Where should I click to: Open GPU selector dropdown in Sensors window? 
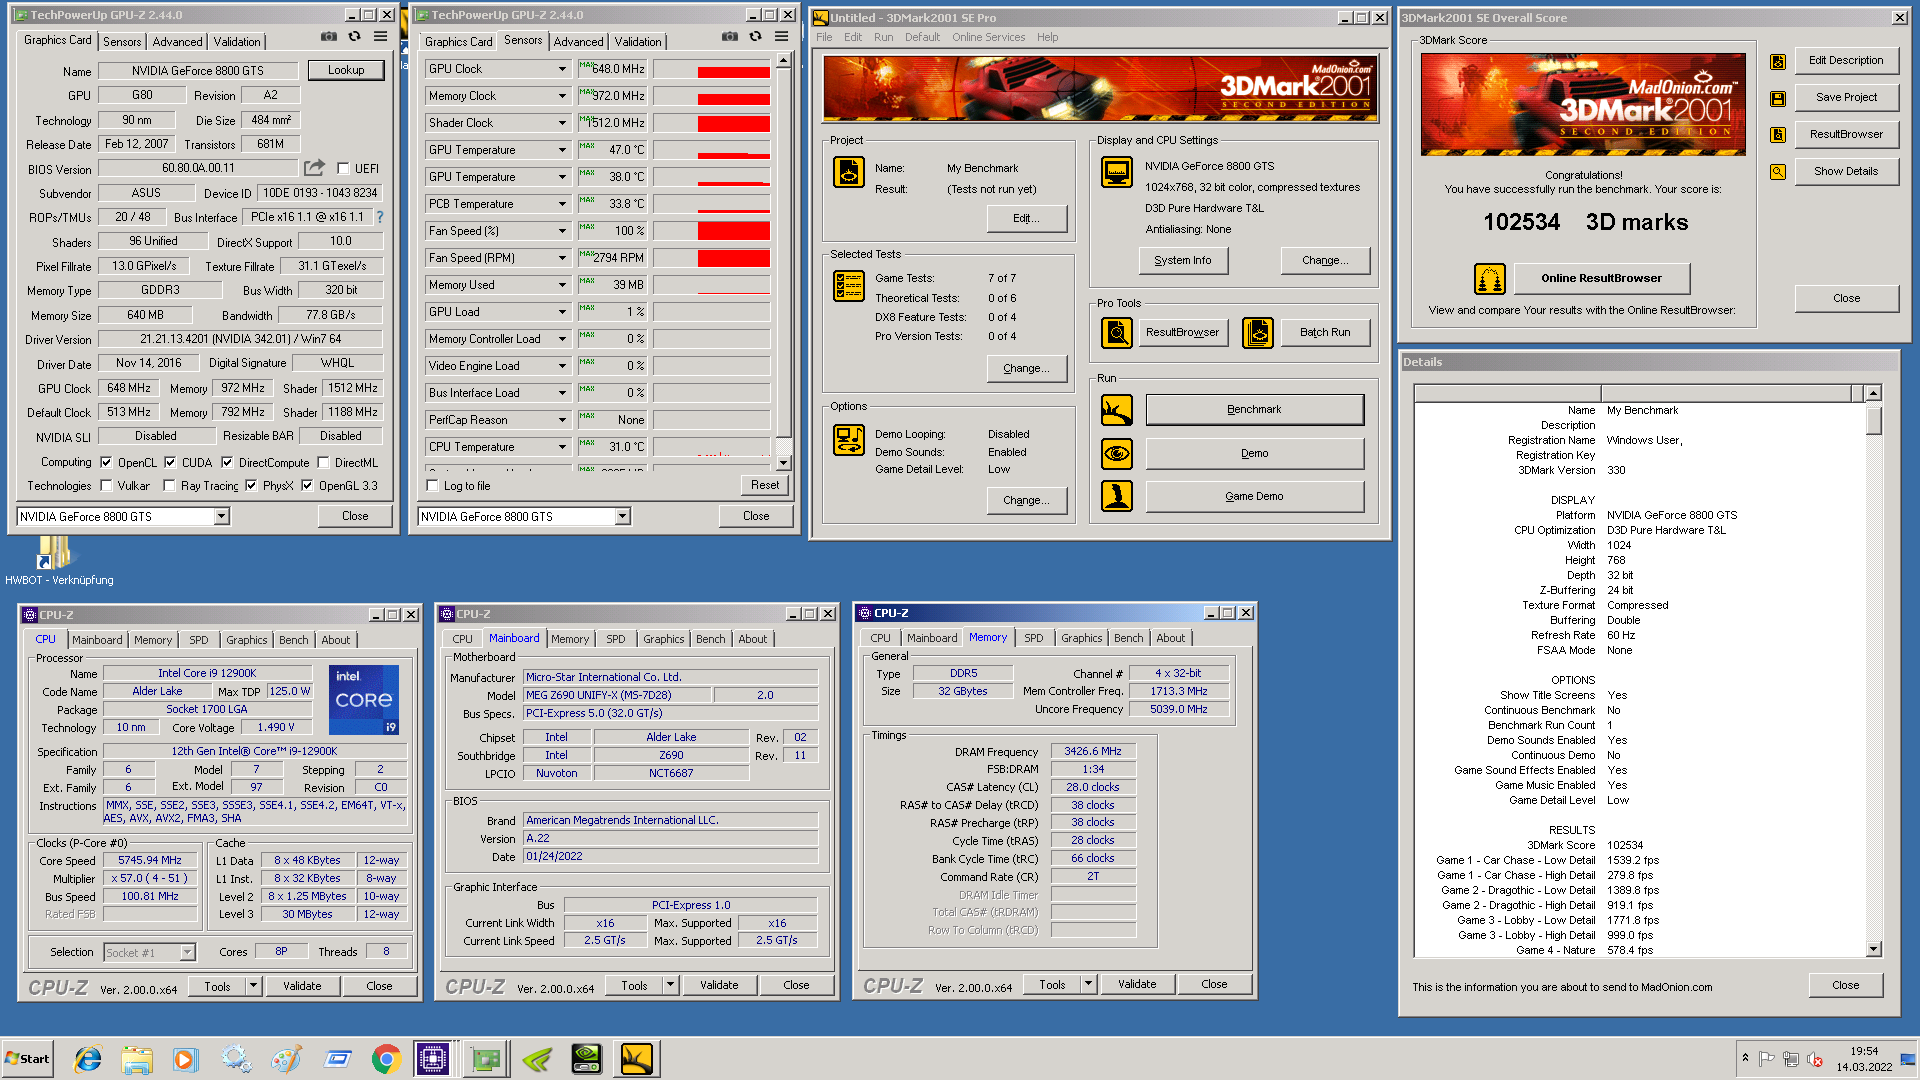[x=623, y=517]
